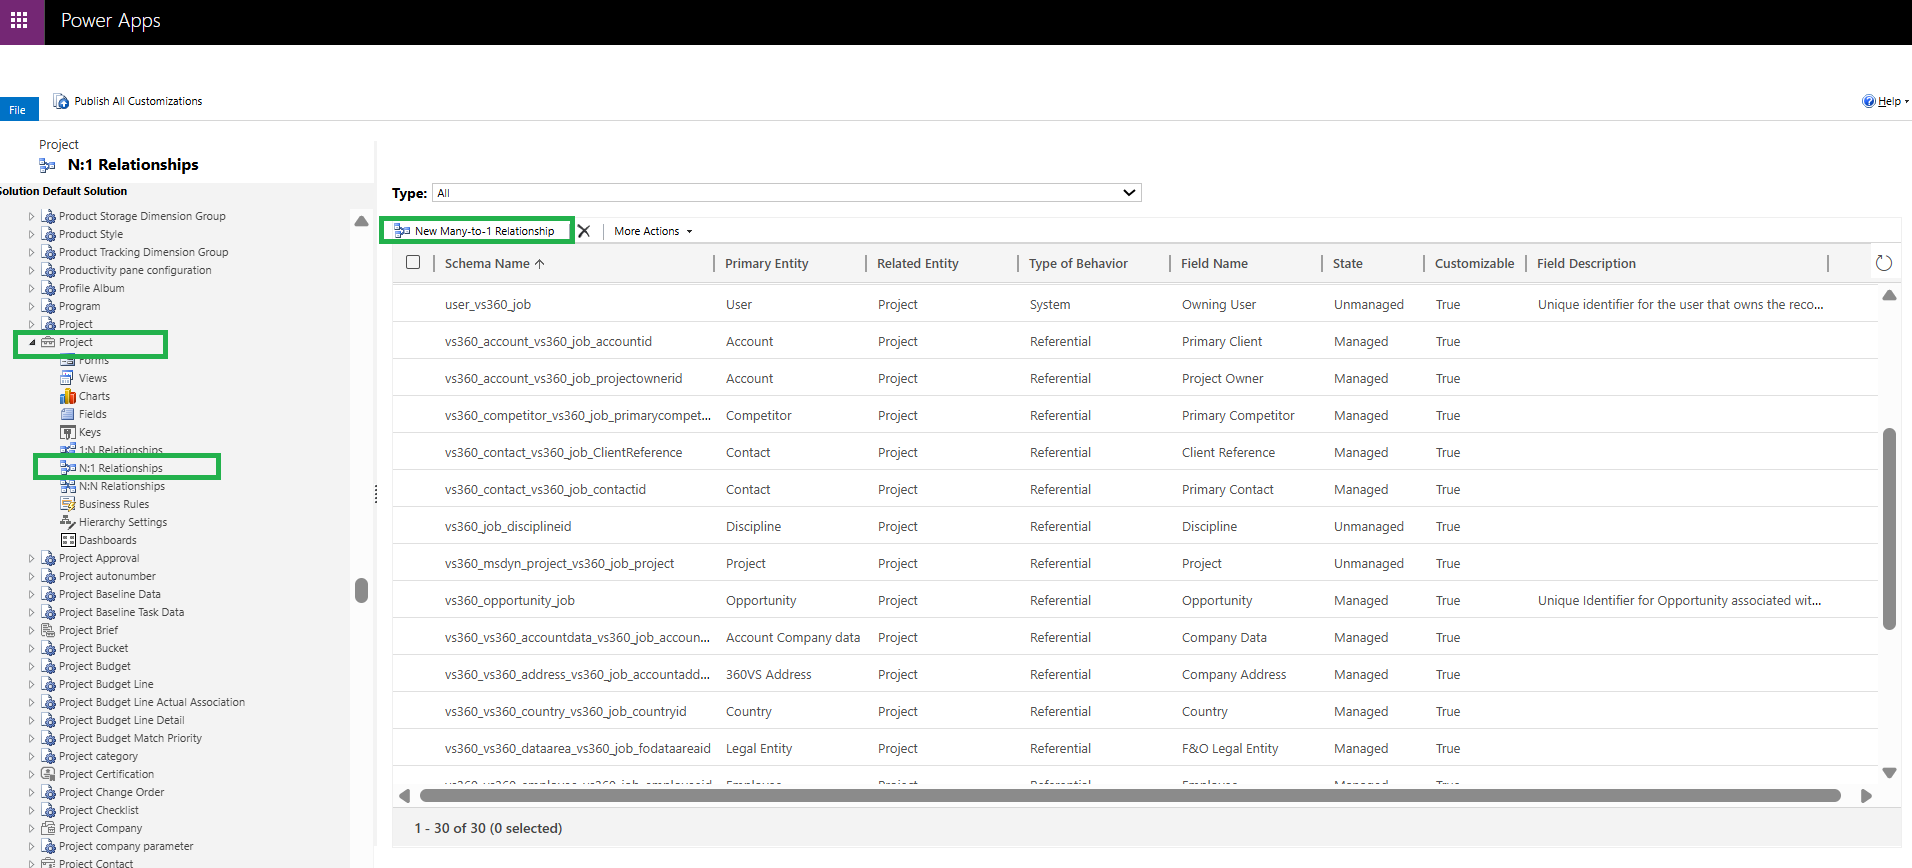Click the Business Rules icon
This screenshot has width=1912, height=868.
(x=67, y=504)
